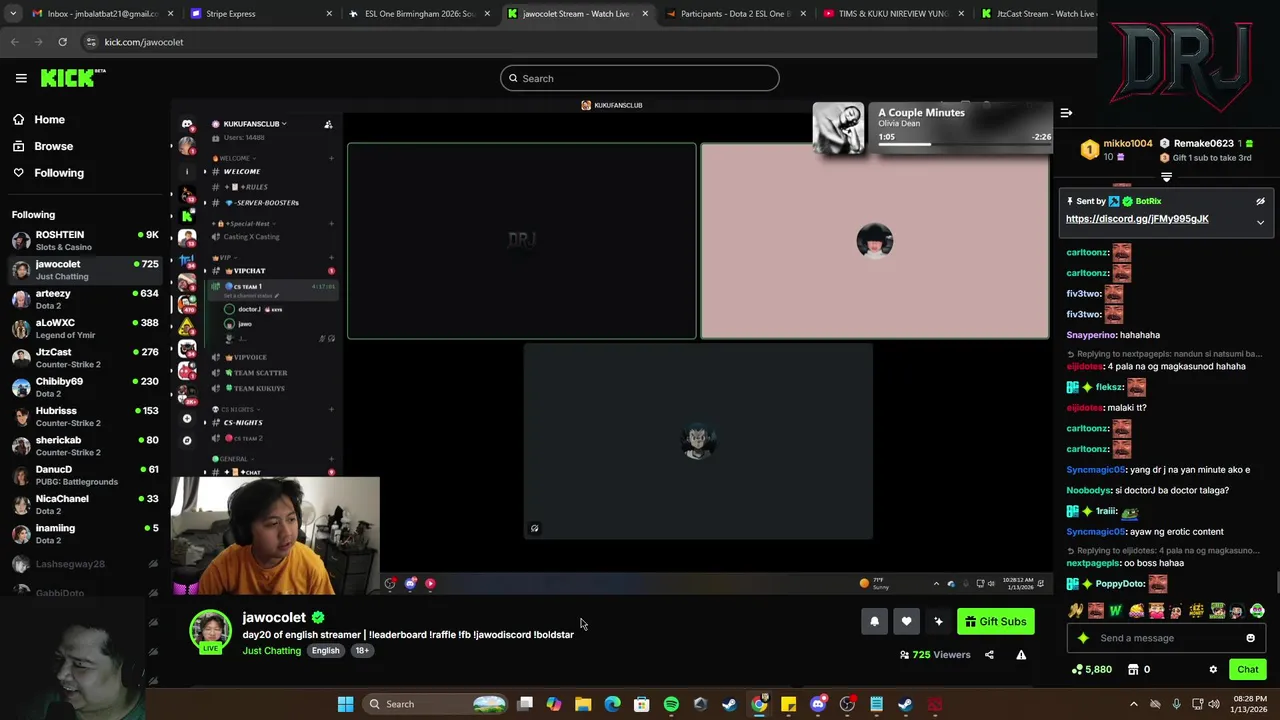The height and width of the screenshot is (720, 1280).
Task: Switch to the JtzCast Stream tab
Action: point(1037,13)
